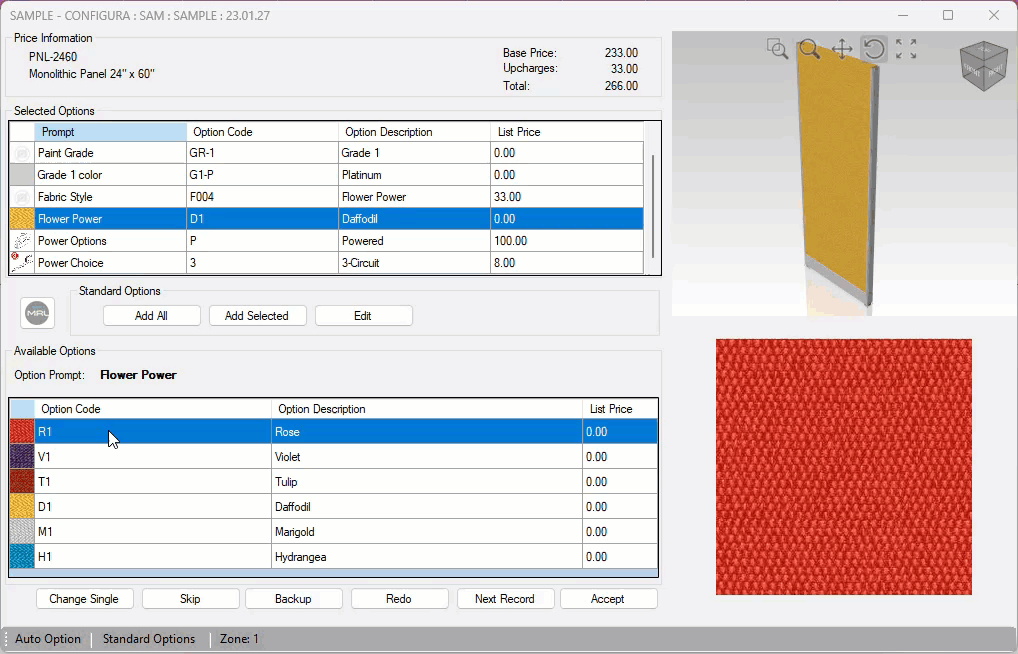Toggle Auto Option in status bar
This screenshot has width=1018, height=654.
[48, 639]
